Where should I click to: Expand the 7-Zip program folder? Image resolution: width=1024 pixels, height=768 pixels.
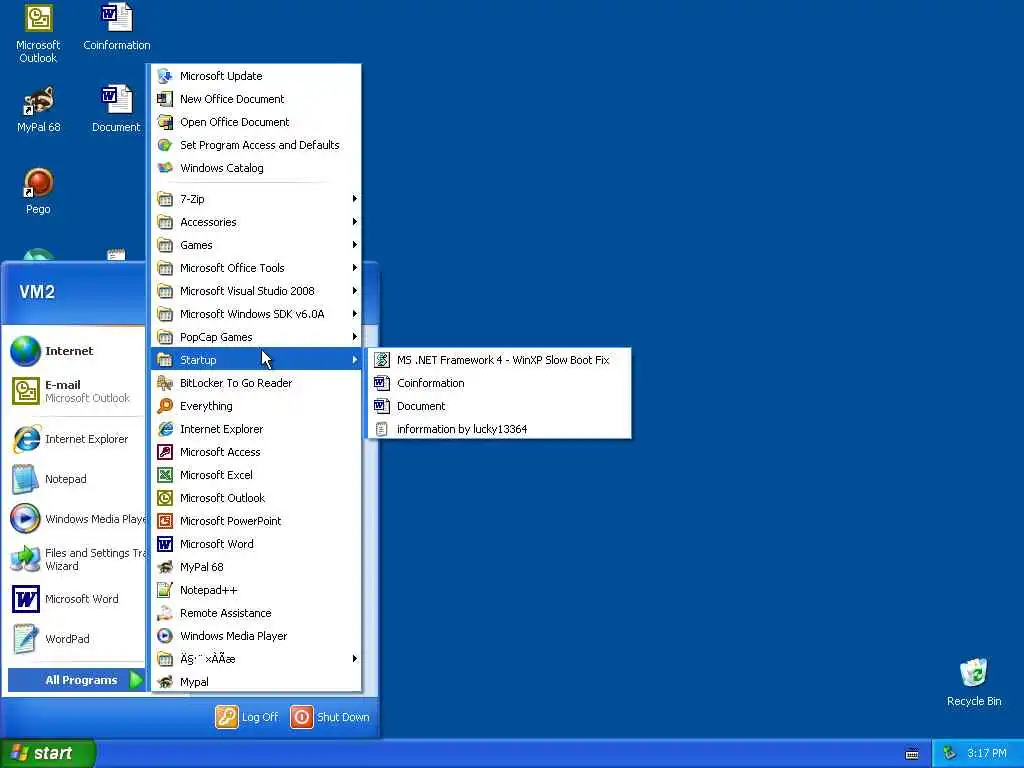(256, 199)
